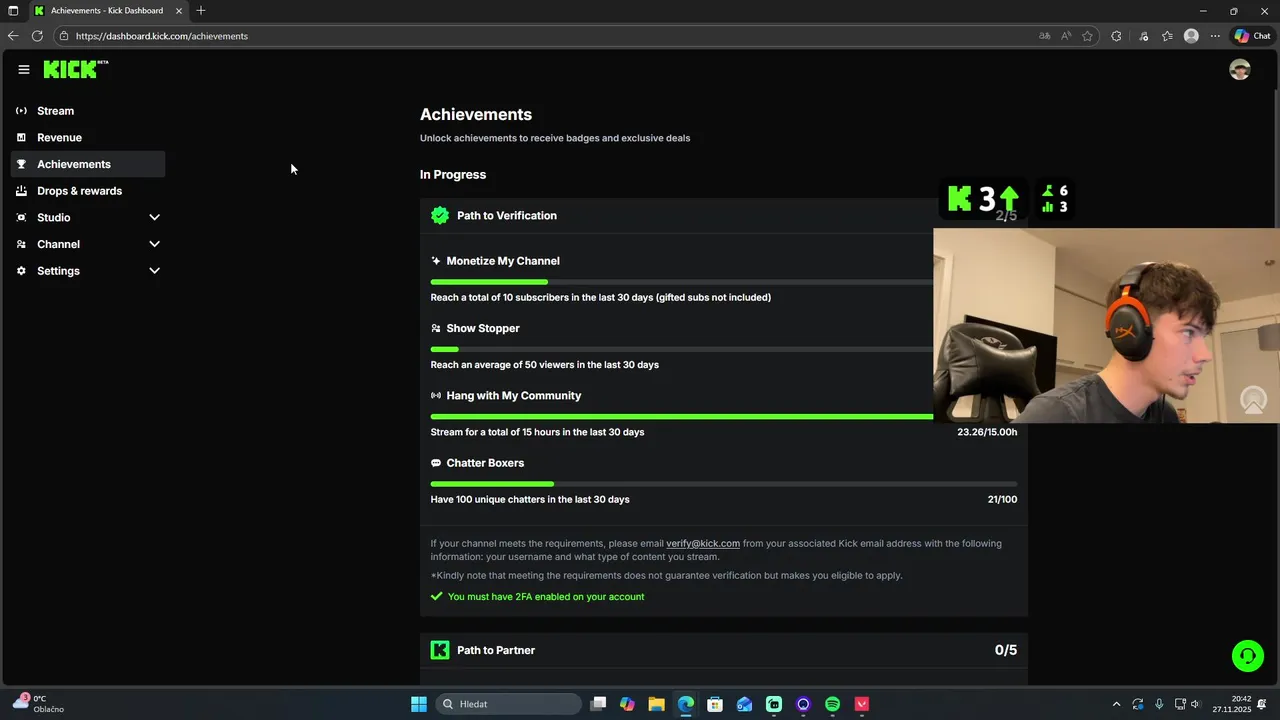Open the Edge profile avatar in toolbar
This screenshot has width=1280, height=720.
click(x=1191, y=36)
